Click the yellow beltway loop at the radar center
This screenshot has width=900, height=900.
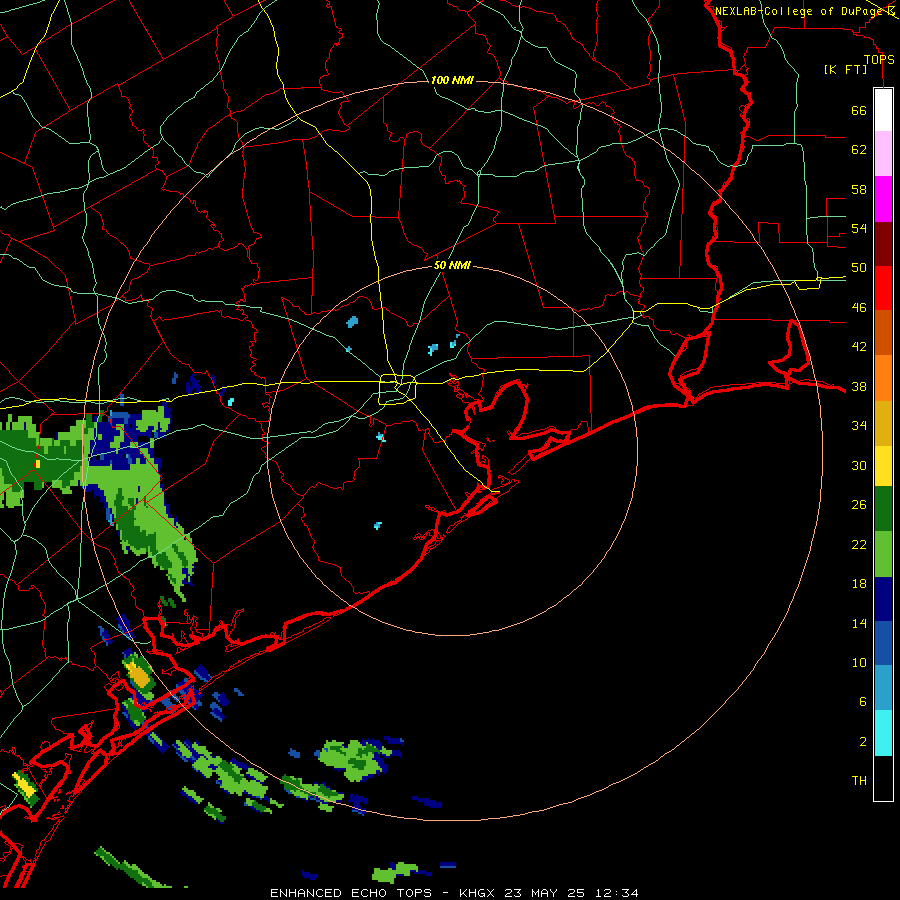[x=397, y=389]
